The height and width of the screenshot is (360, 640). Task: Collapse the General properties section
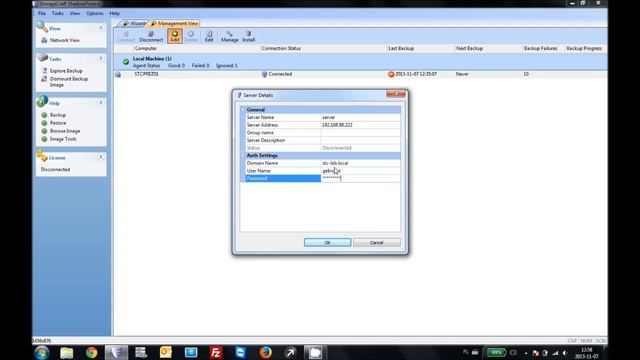(x=243, y=110)
